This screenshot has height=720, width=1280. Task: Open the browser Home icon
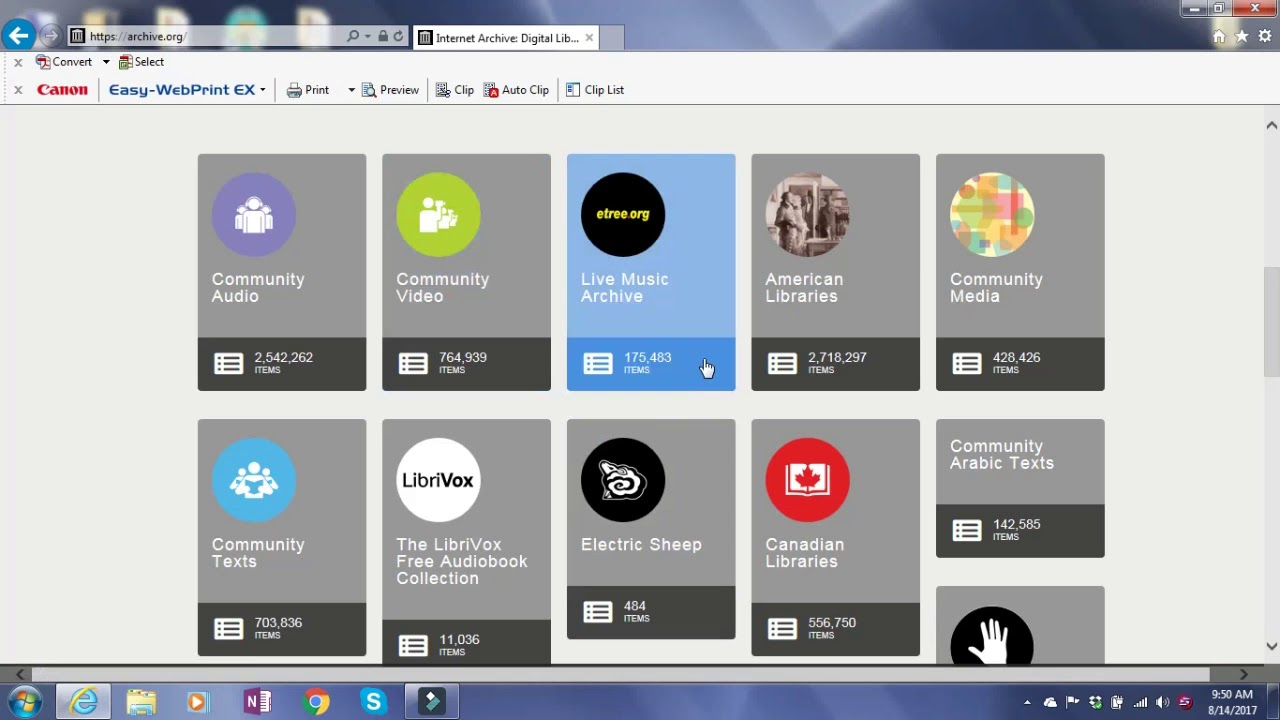(x=1219, y=36)
